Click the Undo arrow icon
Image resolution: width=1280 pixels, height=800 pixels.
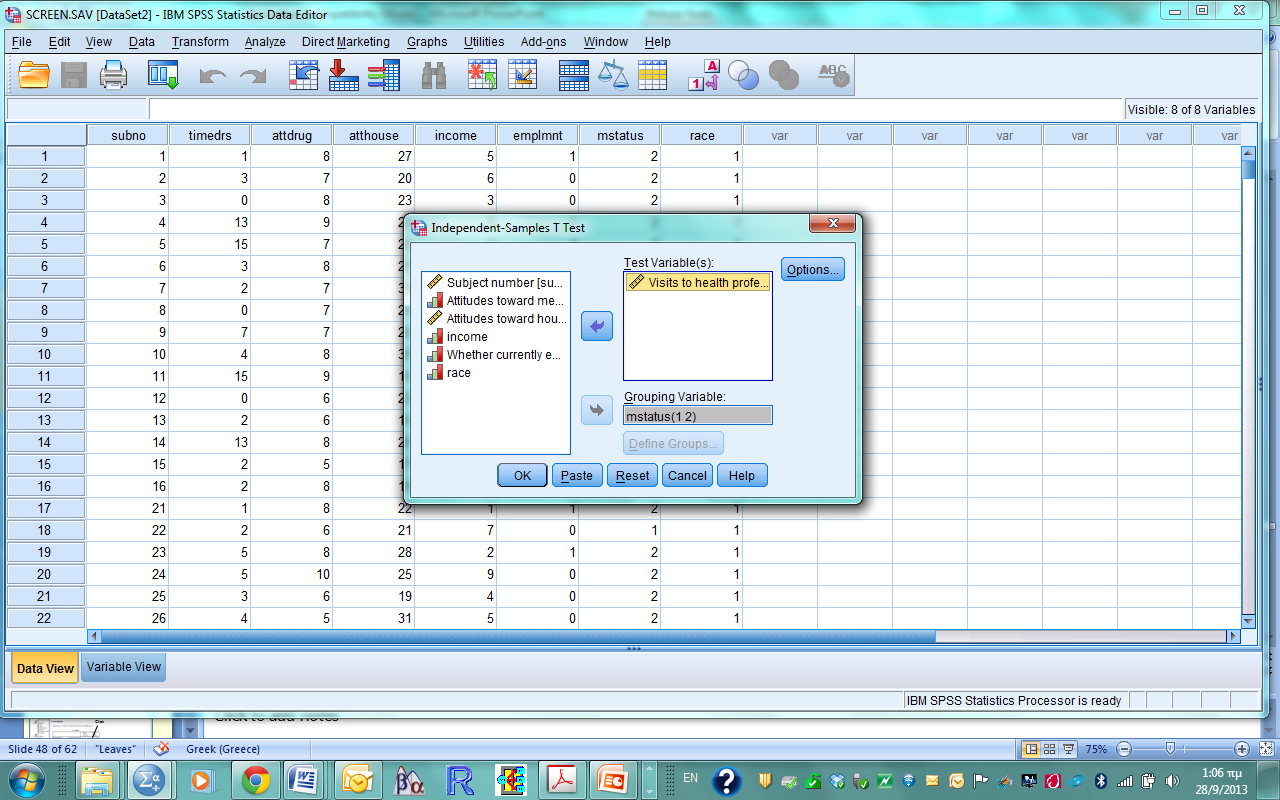click(212, 76)
